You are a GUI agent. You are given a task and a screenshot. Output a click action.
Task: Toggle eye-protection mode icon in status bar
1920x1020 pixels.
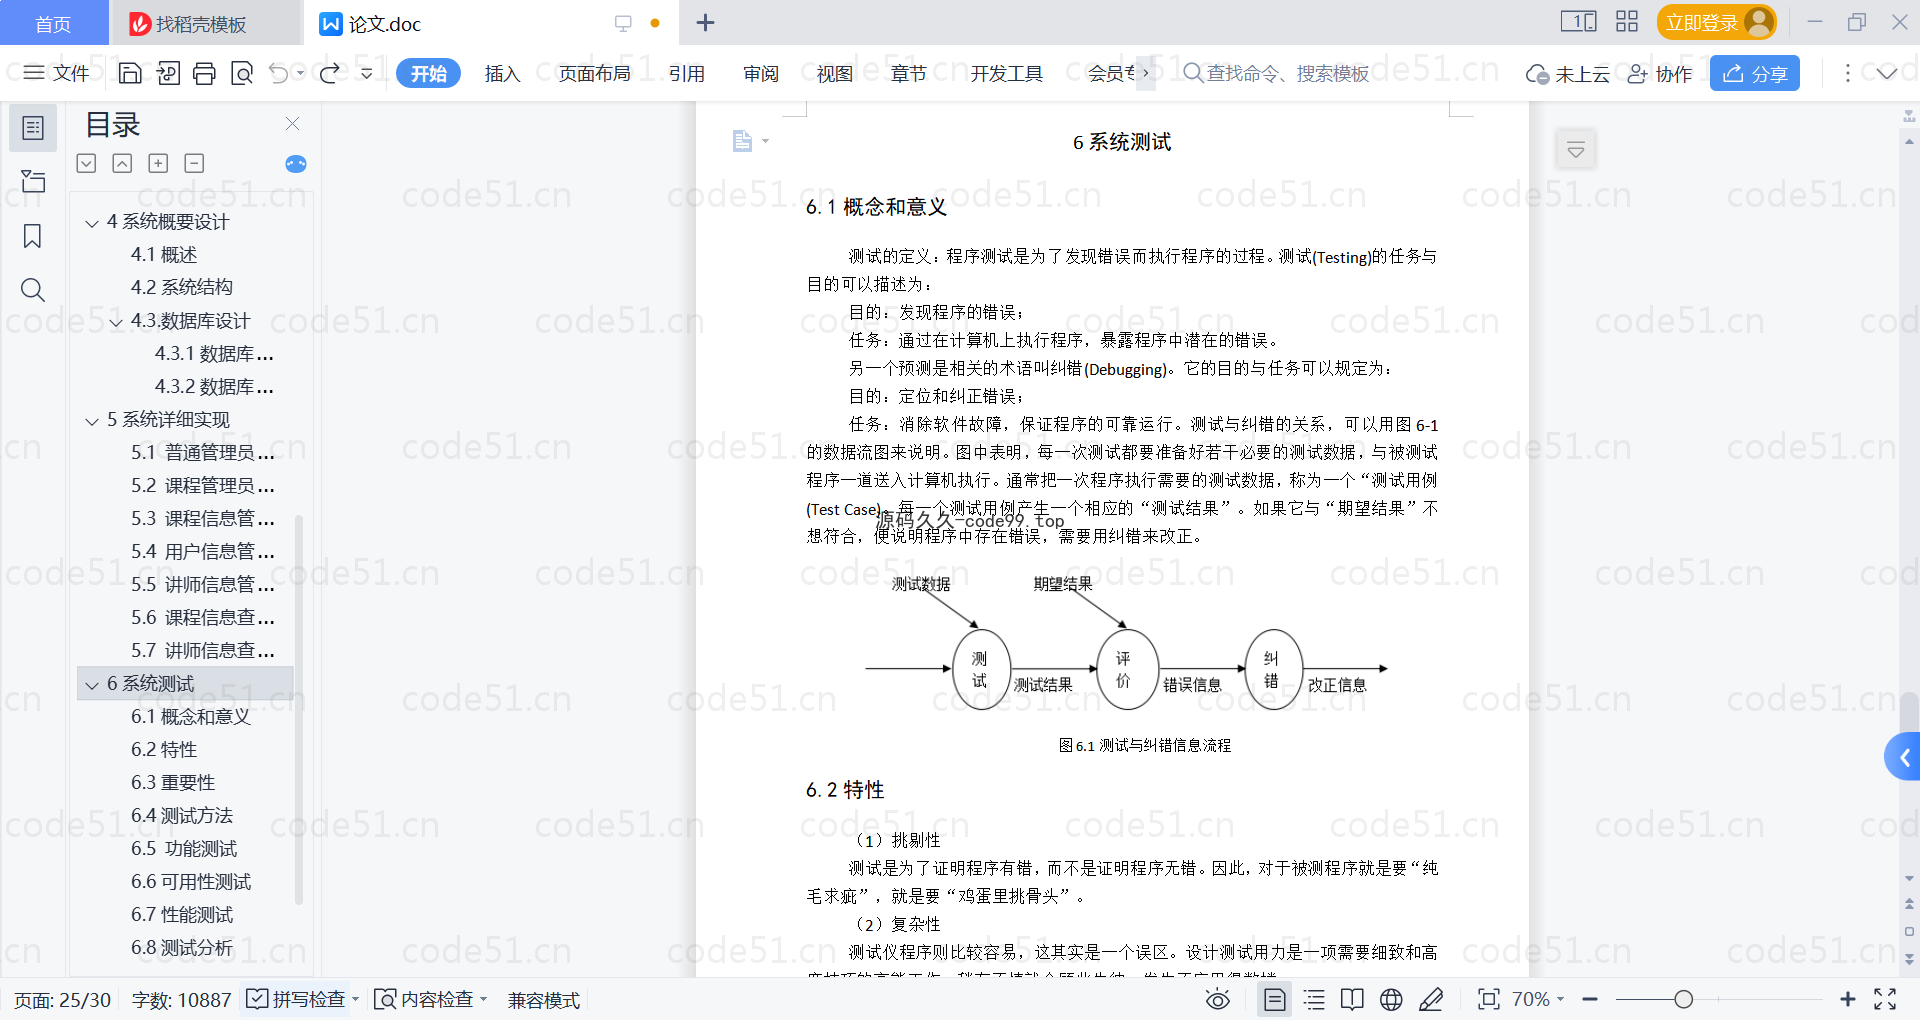click(1218, 999)
